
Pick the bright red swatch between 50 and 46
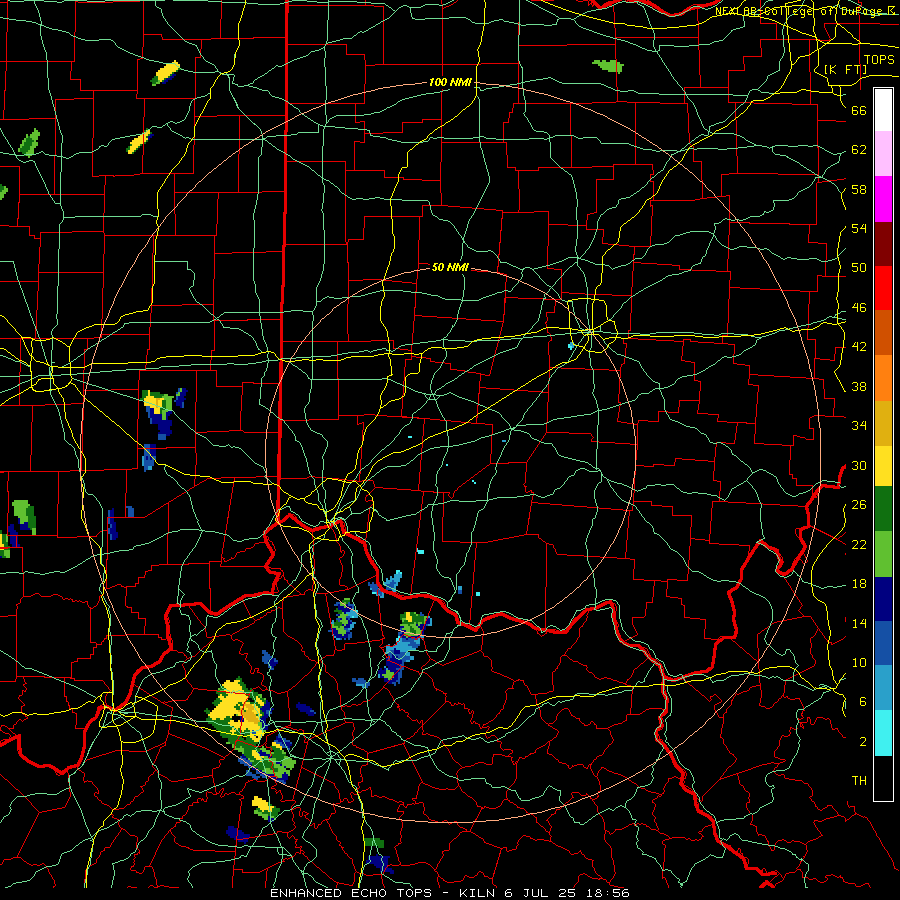tap(883, 288)
